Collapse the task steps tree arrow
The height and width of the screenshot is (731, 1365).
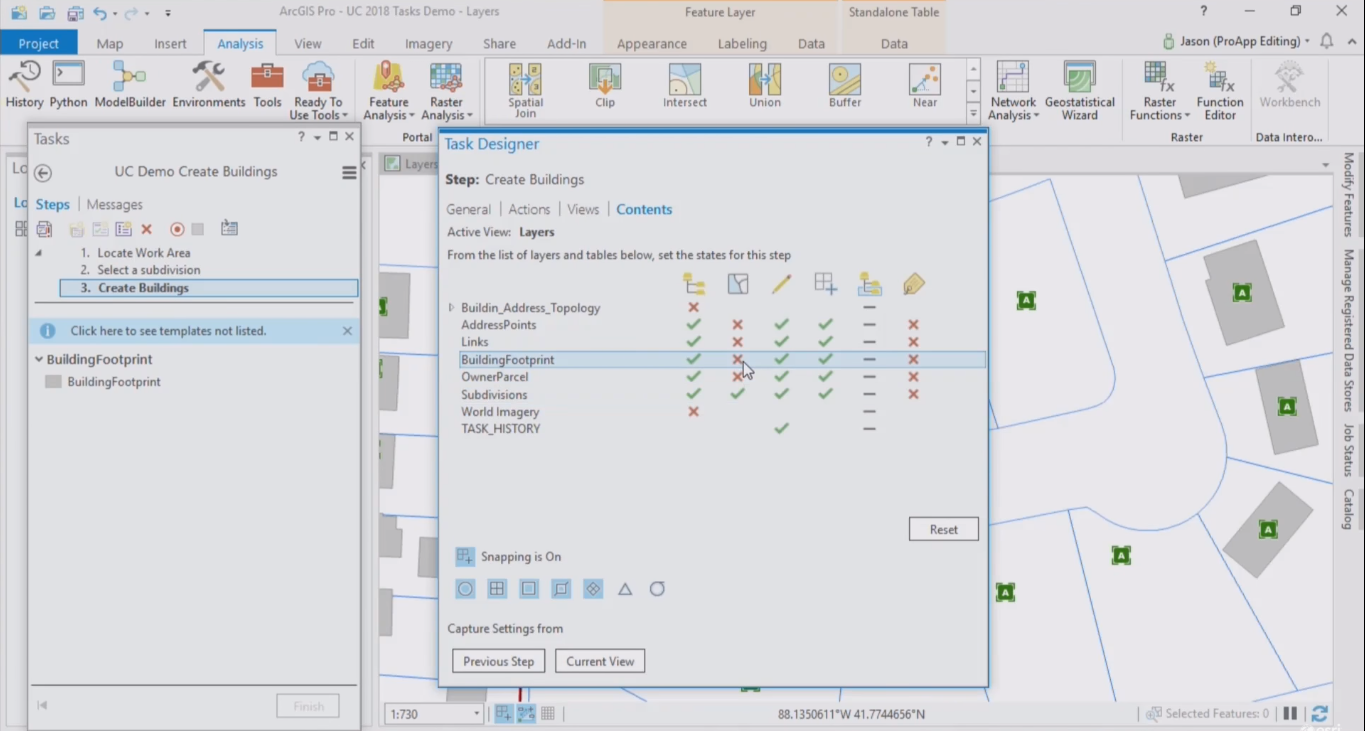click(39, 253)
